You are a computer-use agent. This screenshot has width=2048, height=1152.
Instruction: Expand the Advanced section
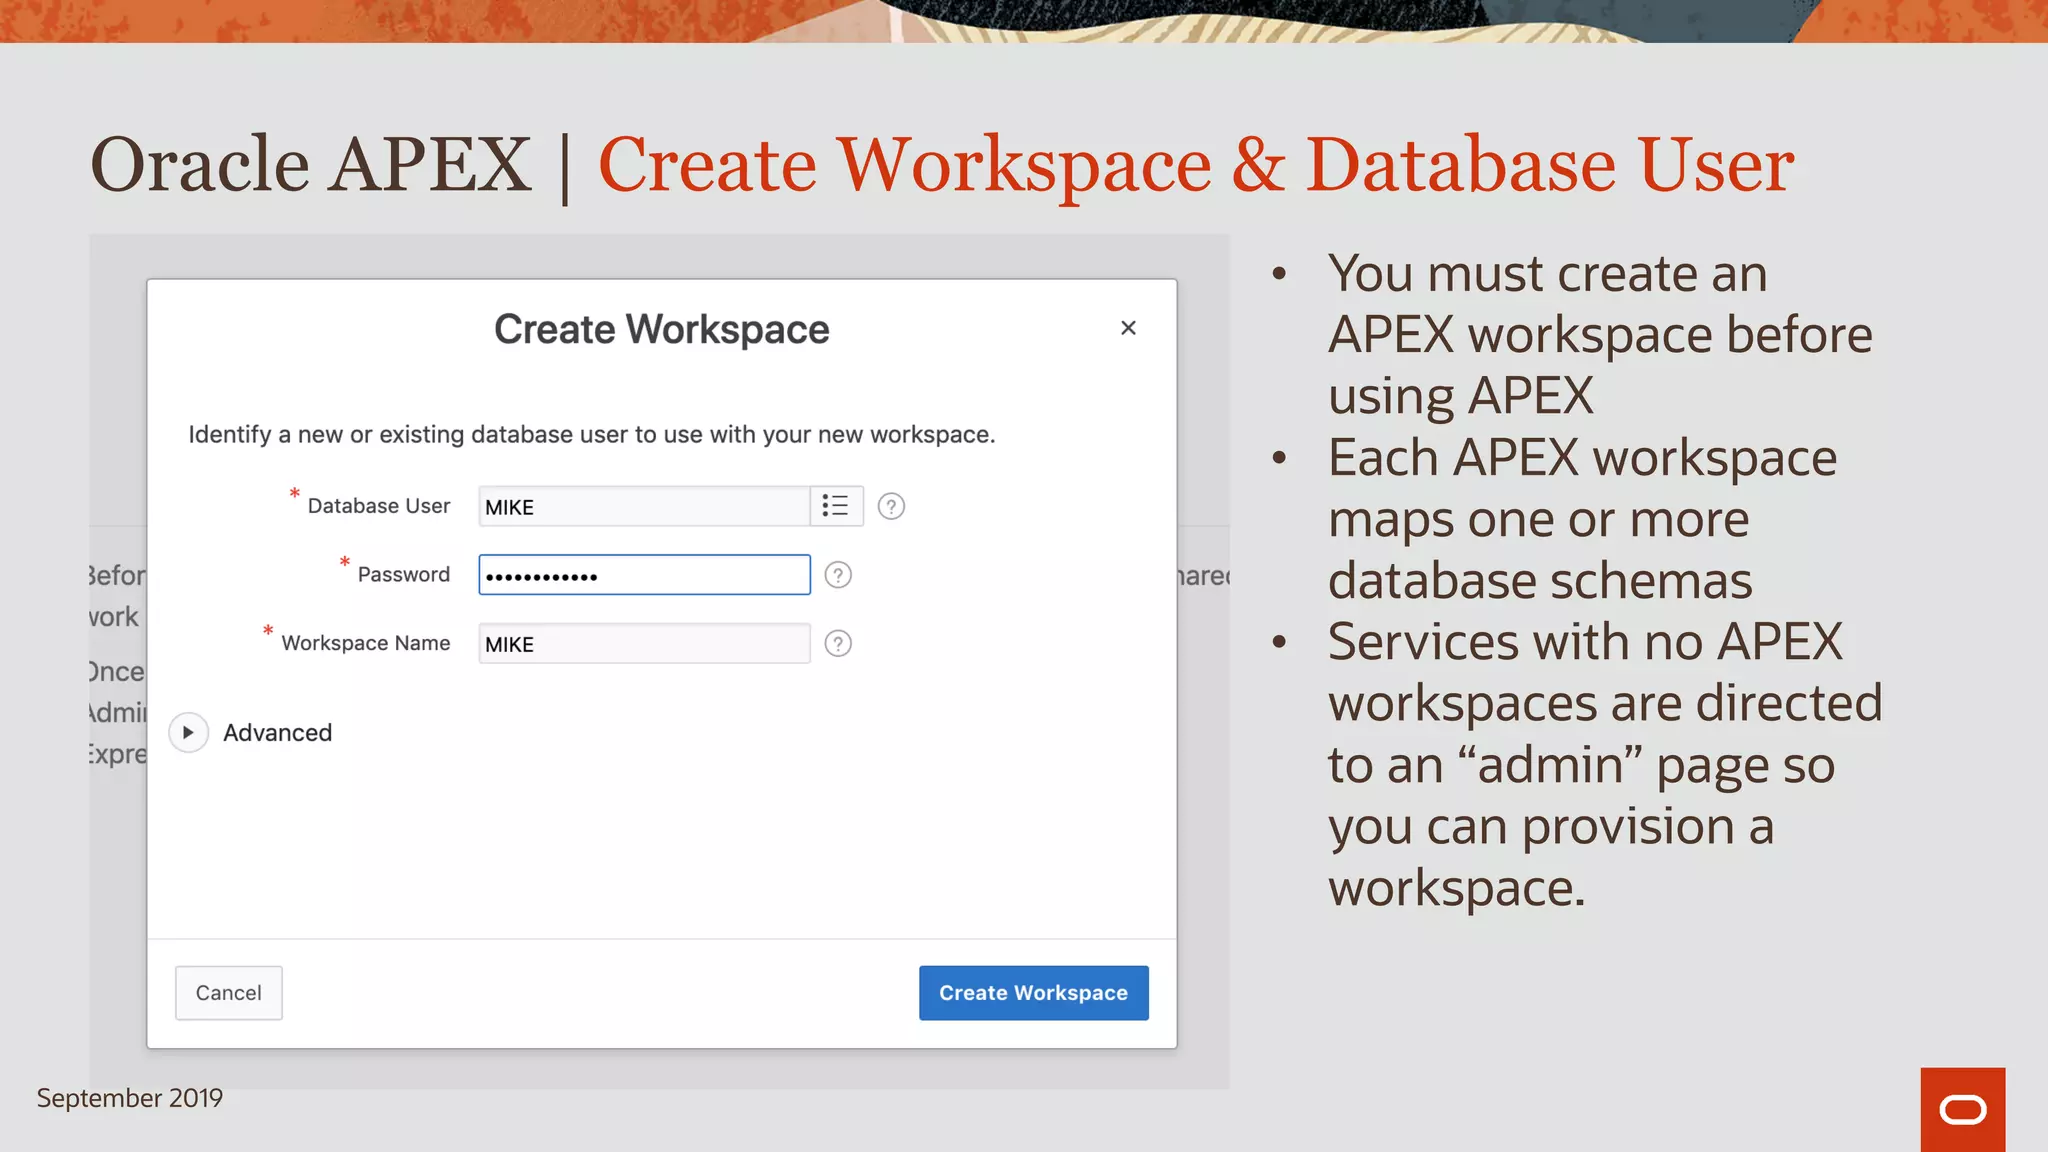point(188,732)
